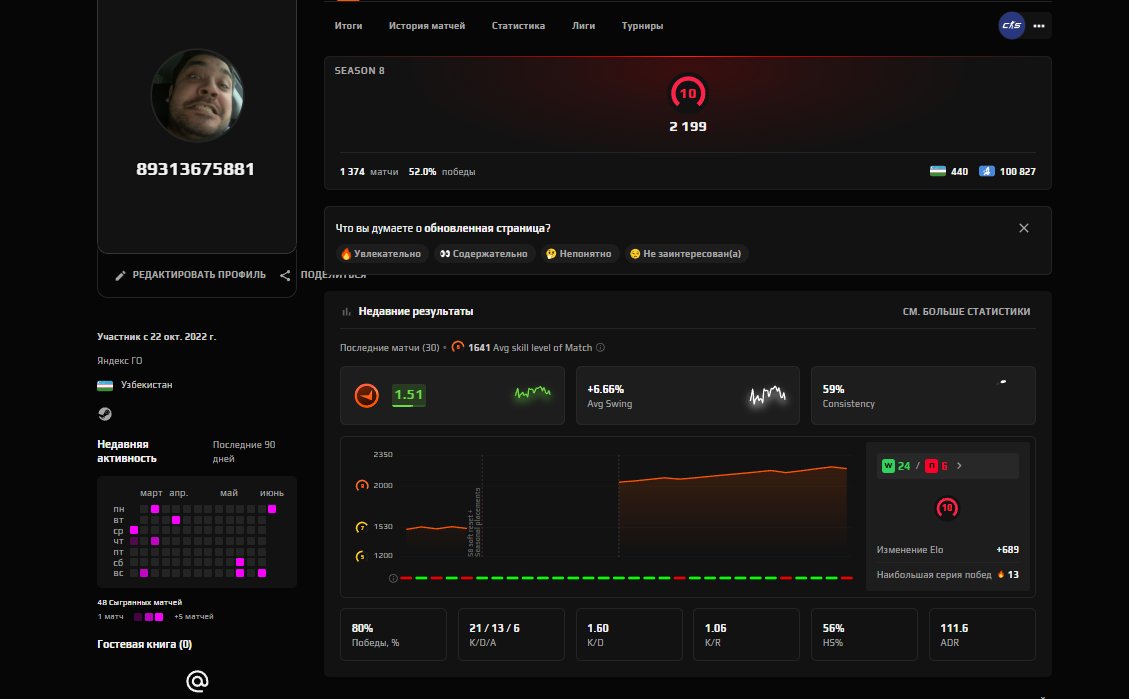Choose the Непонятно feedback option
Image resolution: width=1129 pixels, height=699 pixels.
tap(579, 253)
